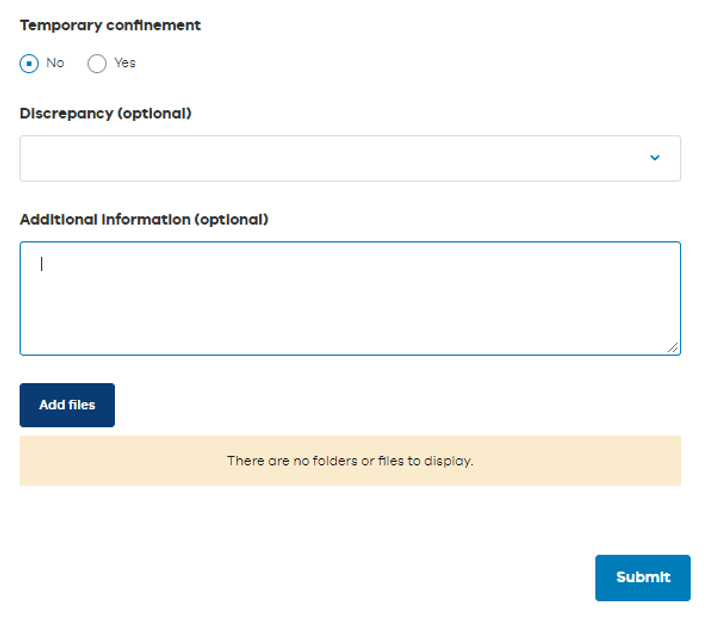Screen dimensions: 720x620
Task: Click the empty Discrepancy field text area
Action: point(300,158)
